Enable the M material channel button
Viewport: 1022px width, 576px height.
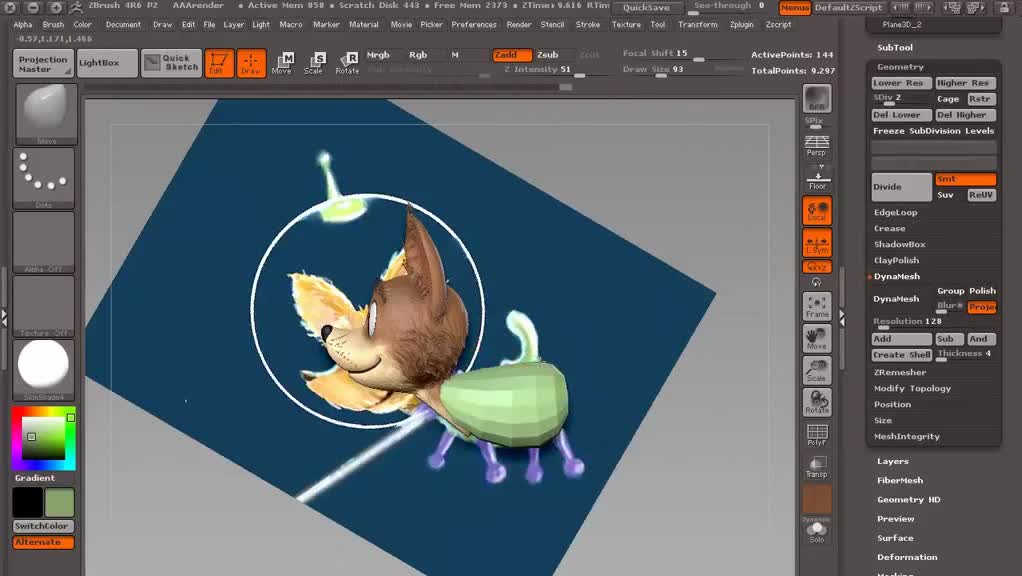(455, 55)
